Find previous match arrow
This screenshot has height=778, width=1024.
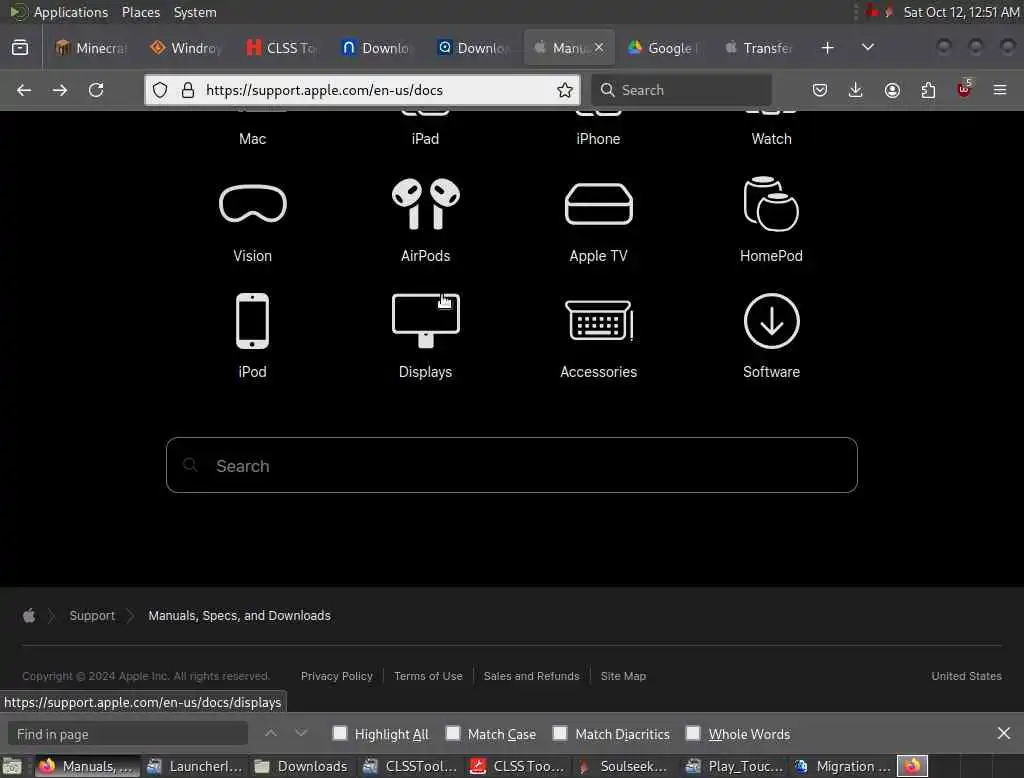tap(271, 734)
